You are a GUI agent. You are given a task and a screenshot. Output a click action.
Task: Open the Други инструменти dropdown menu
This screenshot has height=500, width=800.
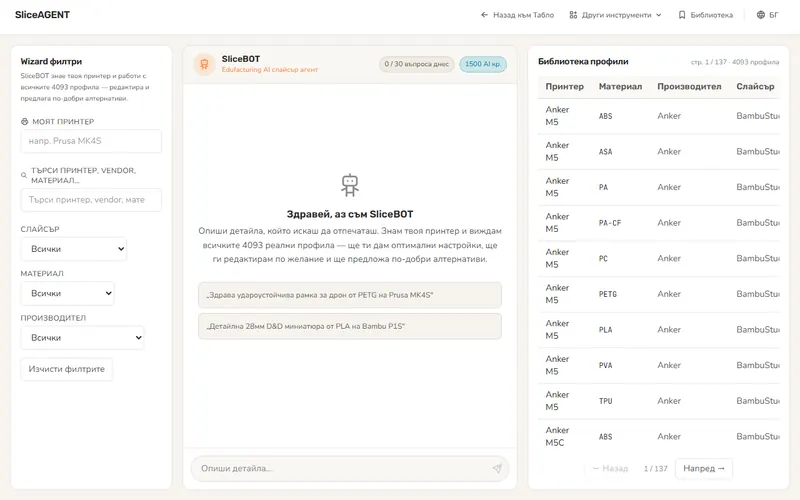coord(615,15)
